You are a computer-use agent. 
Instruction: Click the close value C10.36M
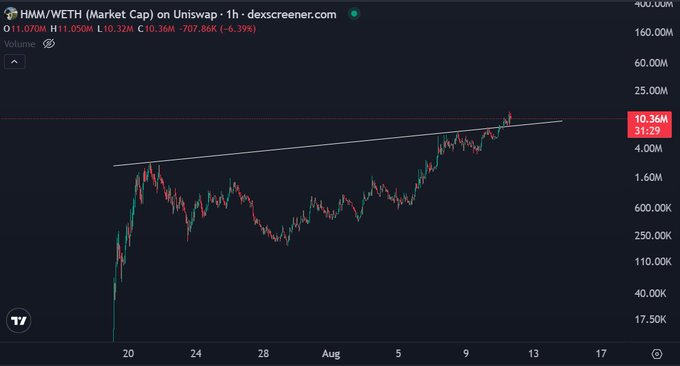point(156,29)
